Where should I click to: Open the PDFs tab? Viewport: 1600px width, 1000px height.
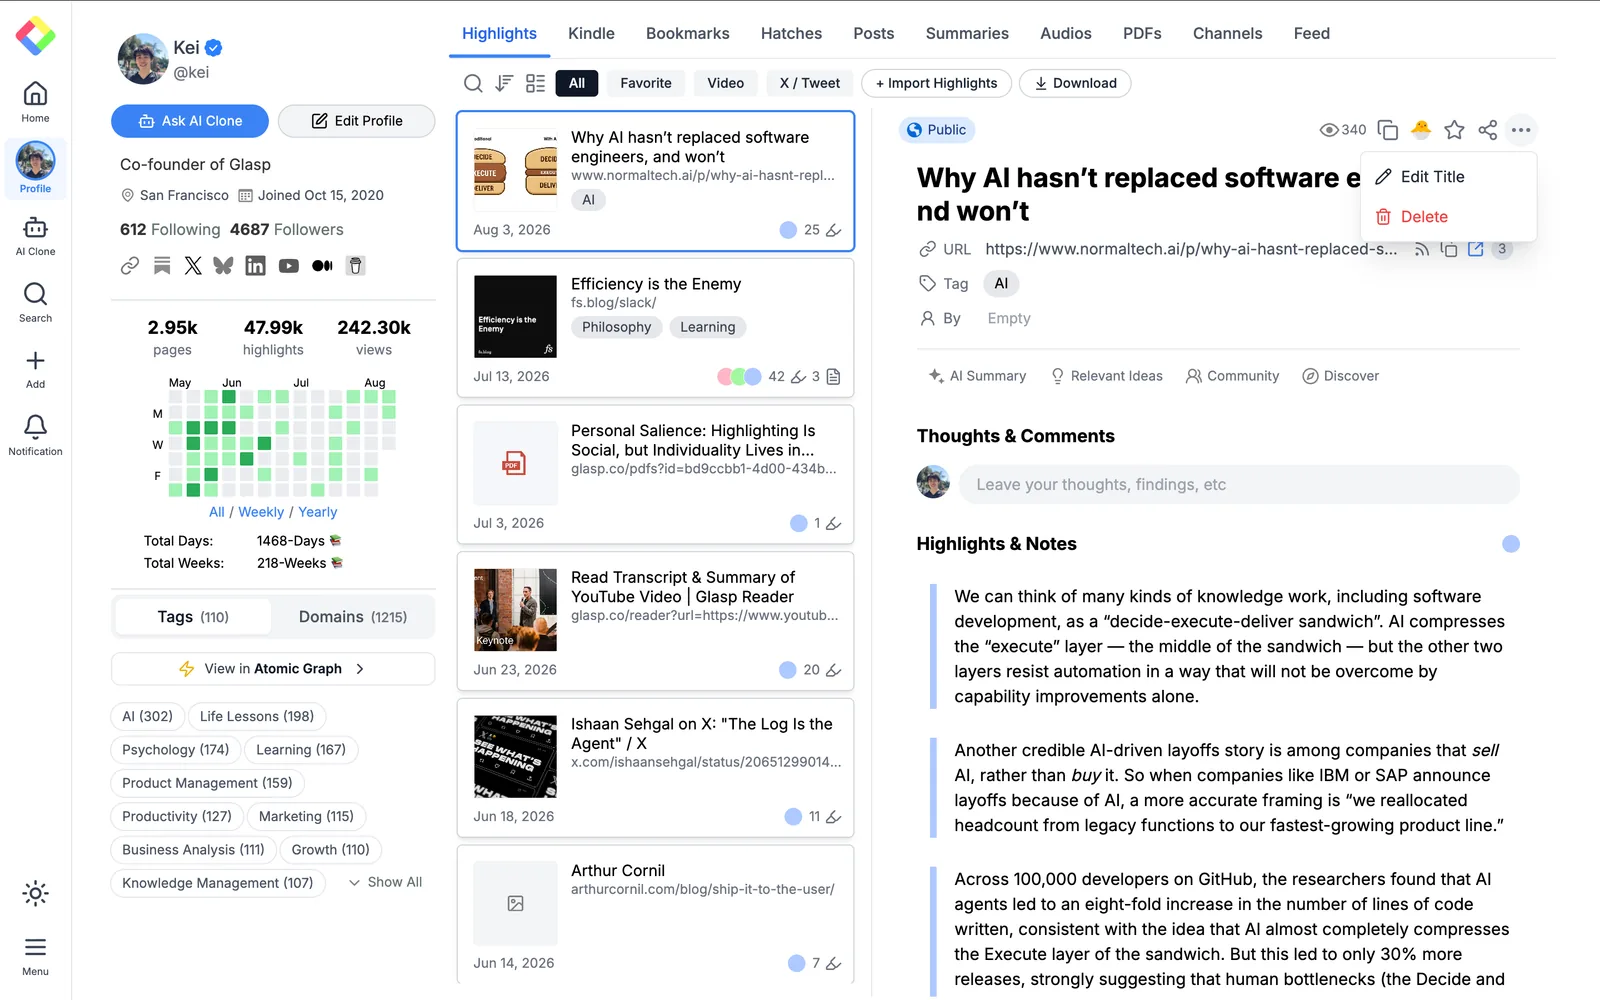click(x=1142, y=33)
